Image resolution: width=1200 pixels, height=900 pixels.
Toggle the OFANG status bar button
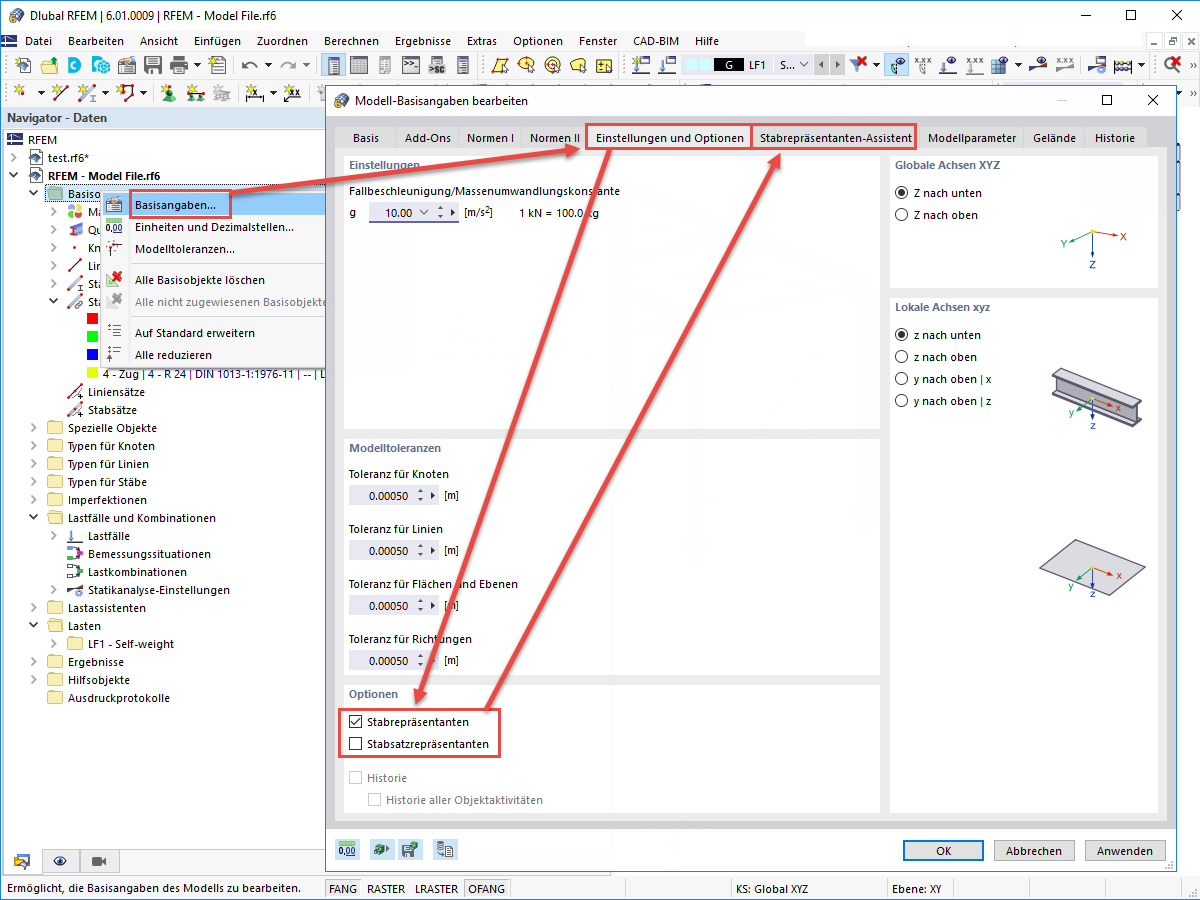486,888
